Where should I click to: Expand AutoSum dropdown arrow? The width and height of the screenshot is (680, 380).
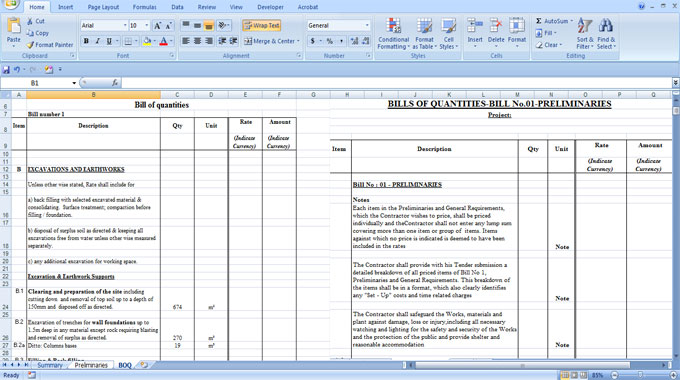pyautogui.click(x=572, y=21)
